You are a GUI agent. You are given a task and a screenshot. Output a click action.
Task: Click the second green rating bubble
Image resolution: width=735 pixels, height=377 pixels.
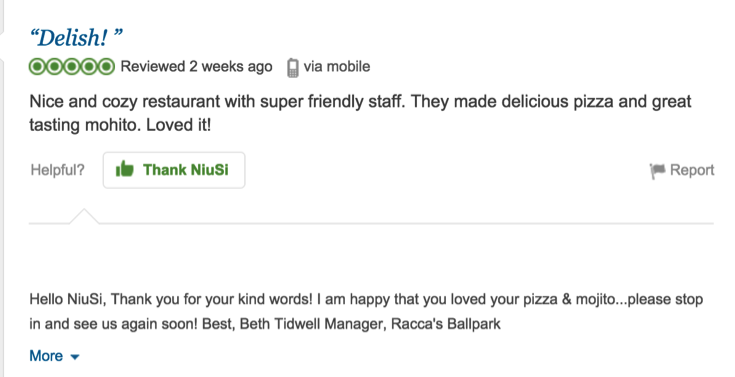pos(54,67)
